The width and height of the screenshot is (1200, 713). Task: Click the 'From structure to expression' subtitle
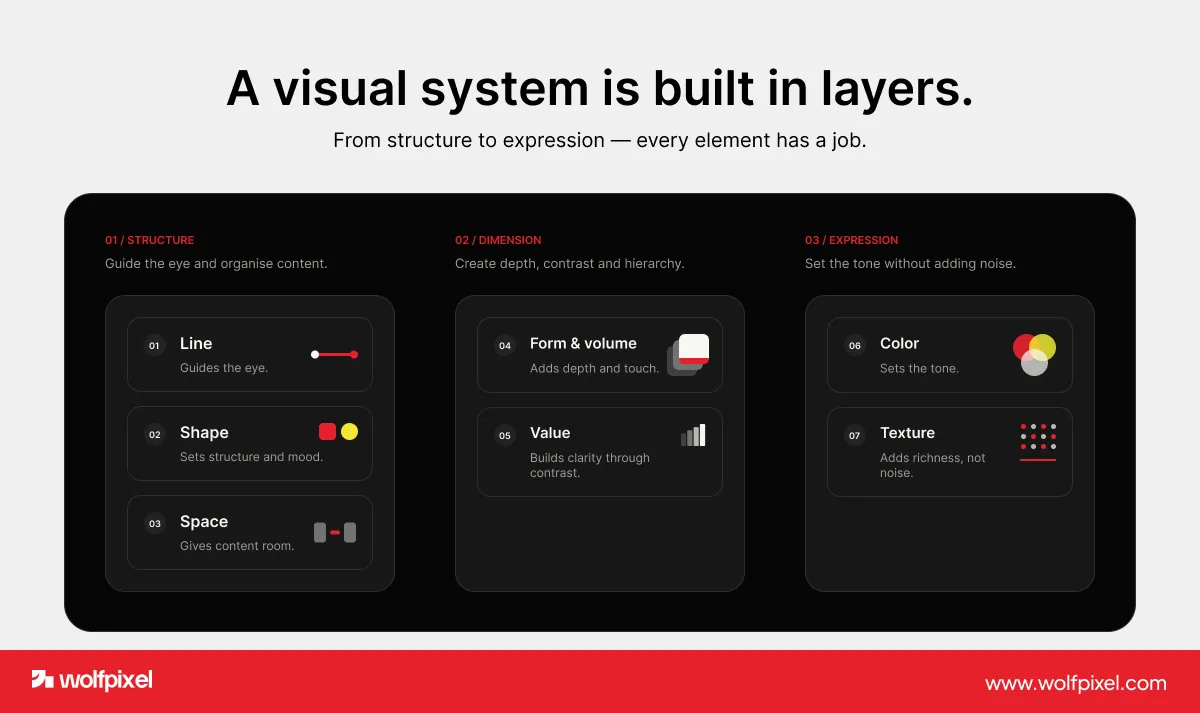coord(600,141)
